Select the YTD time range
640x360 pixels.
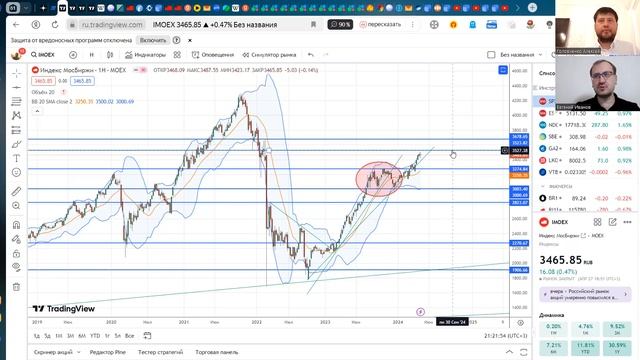(95, 336)
